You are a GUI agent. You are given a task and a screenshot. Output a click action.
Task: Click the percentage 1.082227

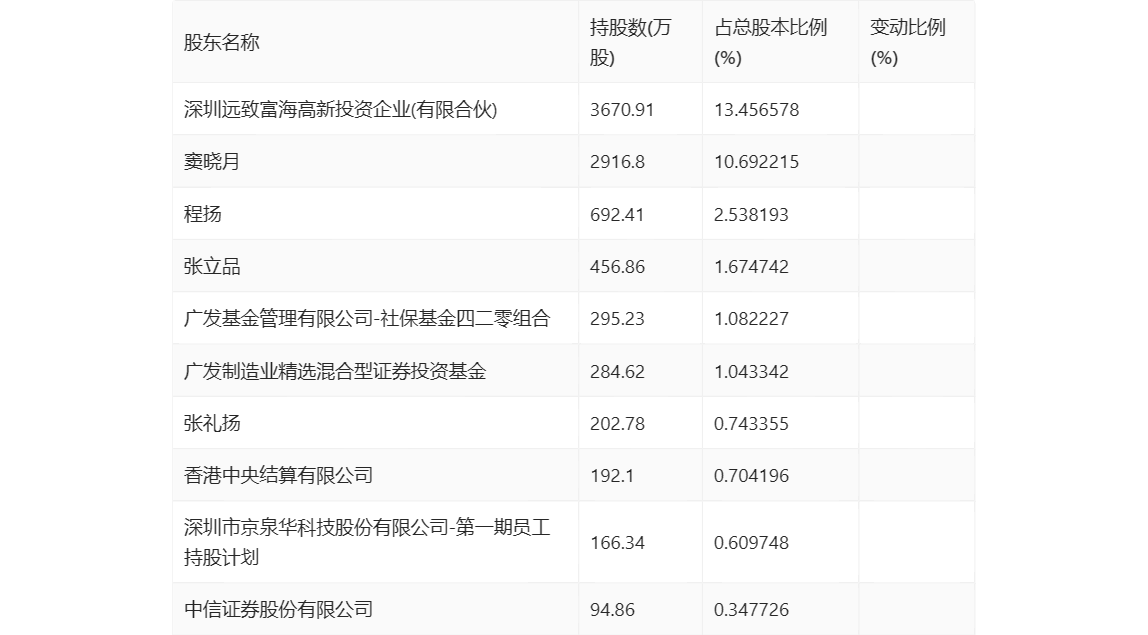coord(751,319)
